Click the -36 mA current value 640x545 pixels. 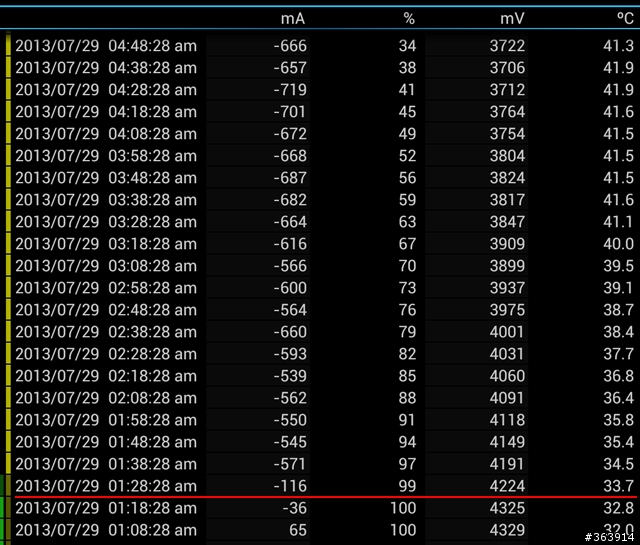click(294, 508)
